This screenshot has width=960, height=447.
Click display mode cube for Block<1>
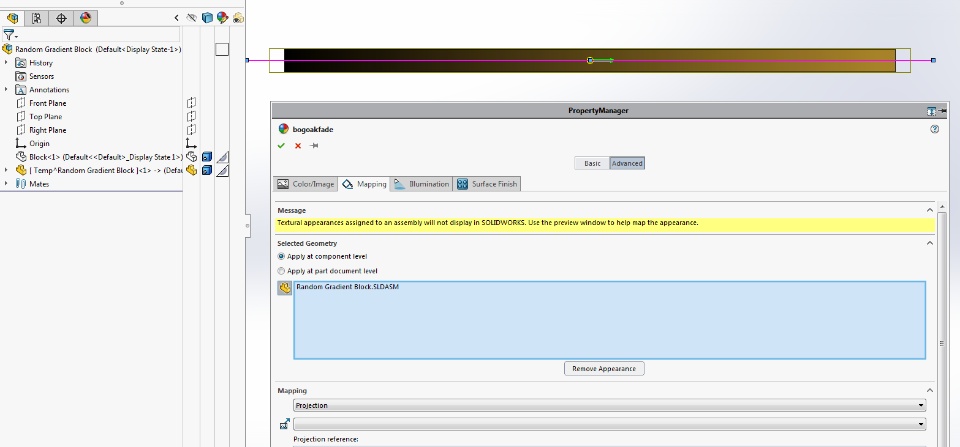(x=207, y=157)
